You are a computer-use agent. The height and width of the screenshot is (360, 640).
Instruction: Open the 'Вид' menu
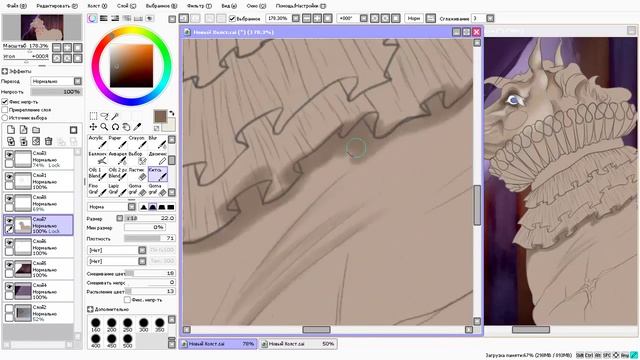click(229, 6)
